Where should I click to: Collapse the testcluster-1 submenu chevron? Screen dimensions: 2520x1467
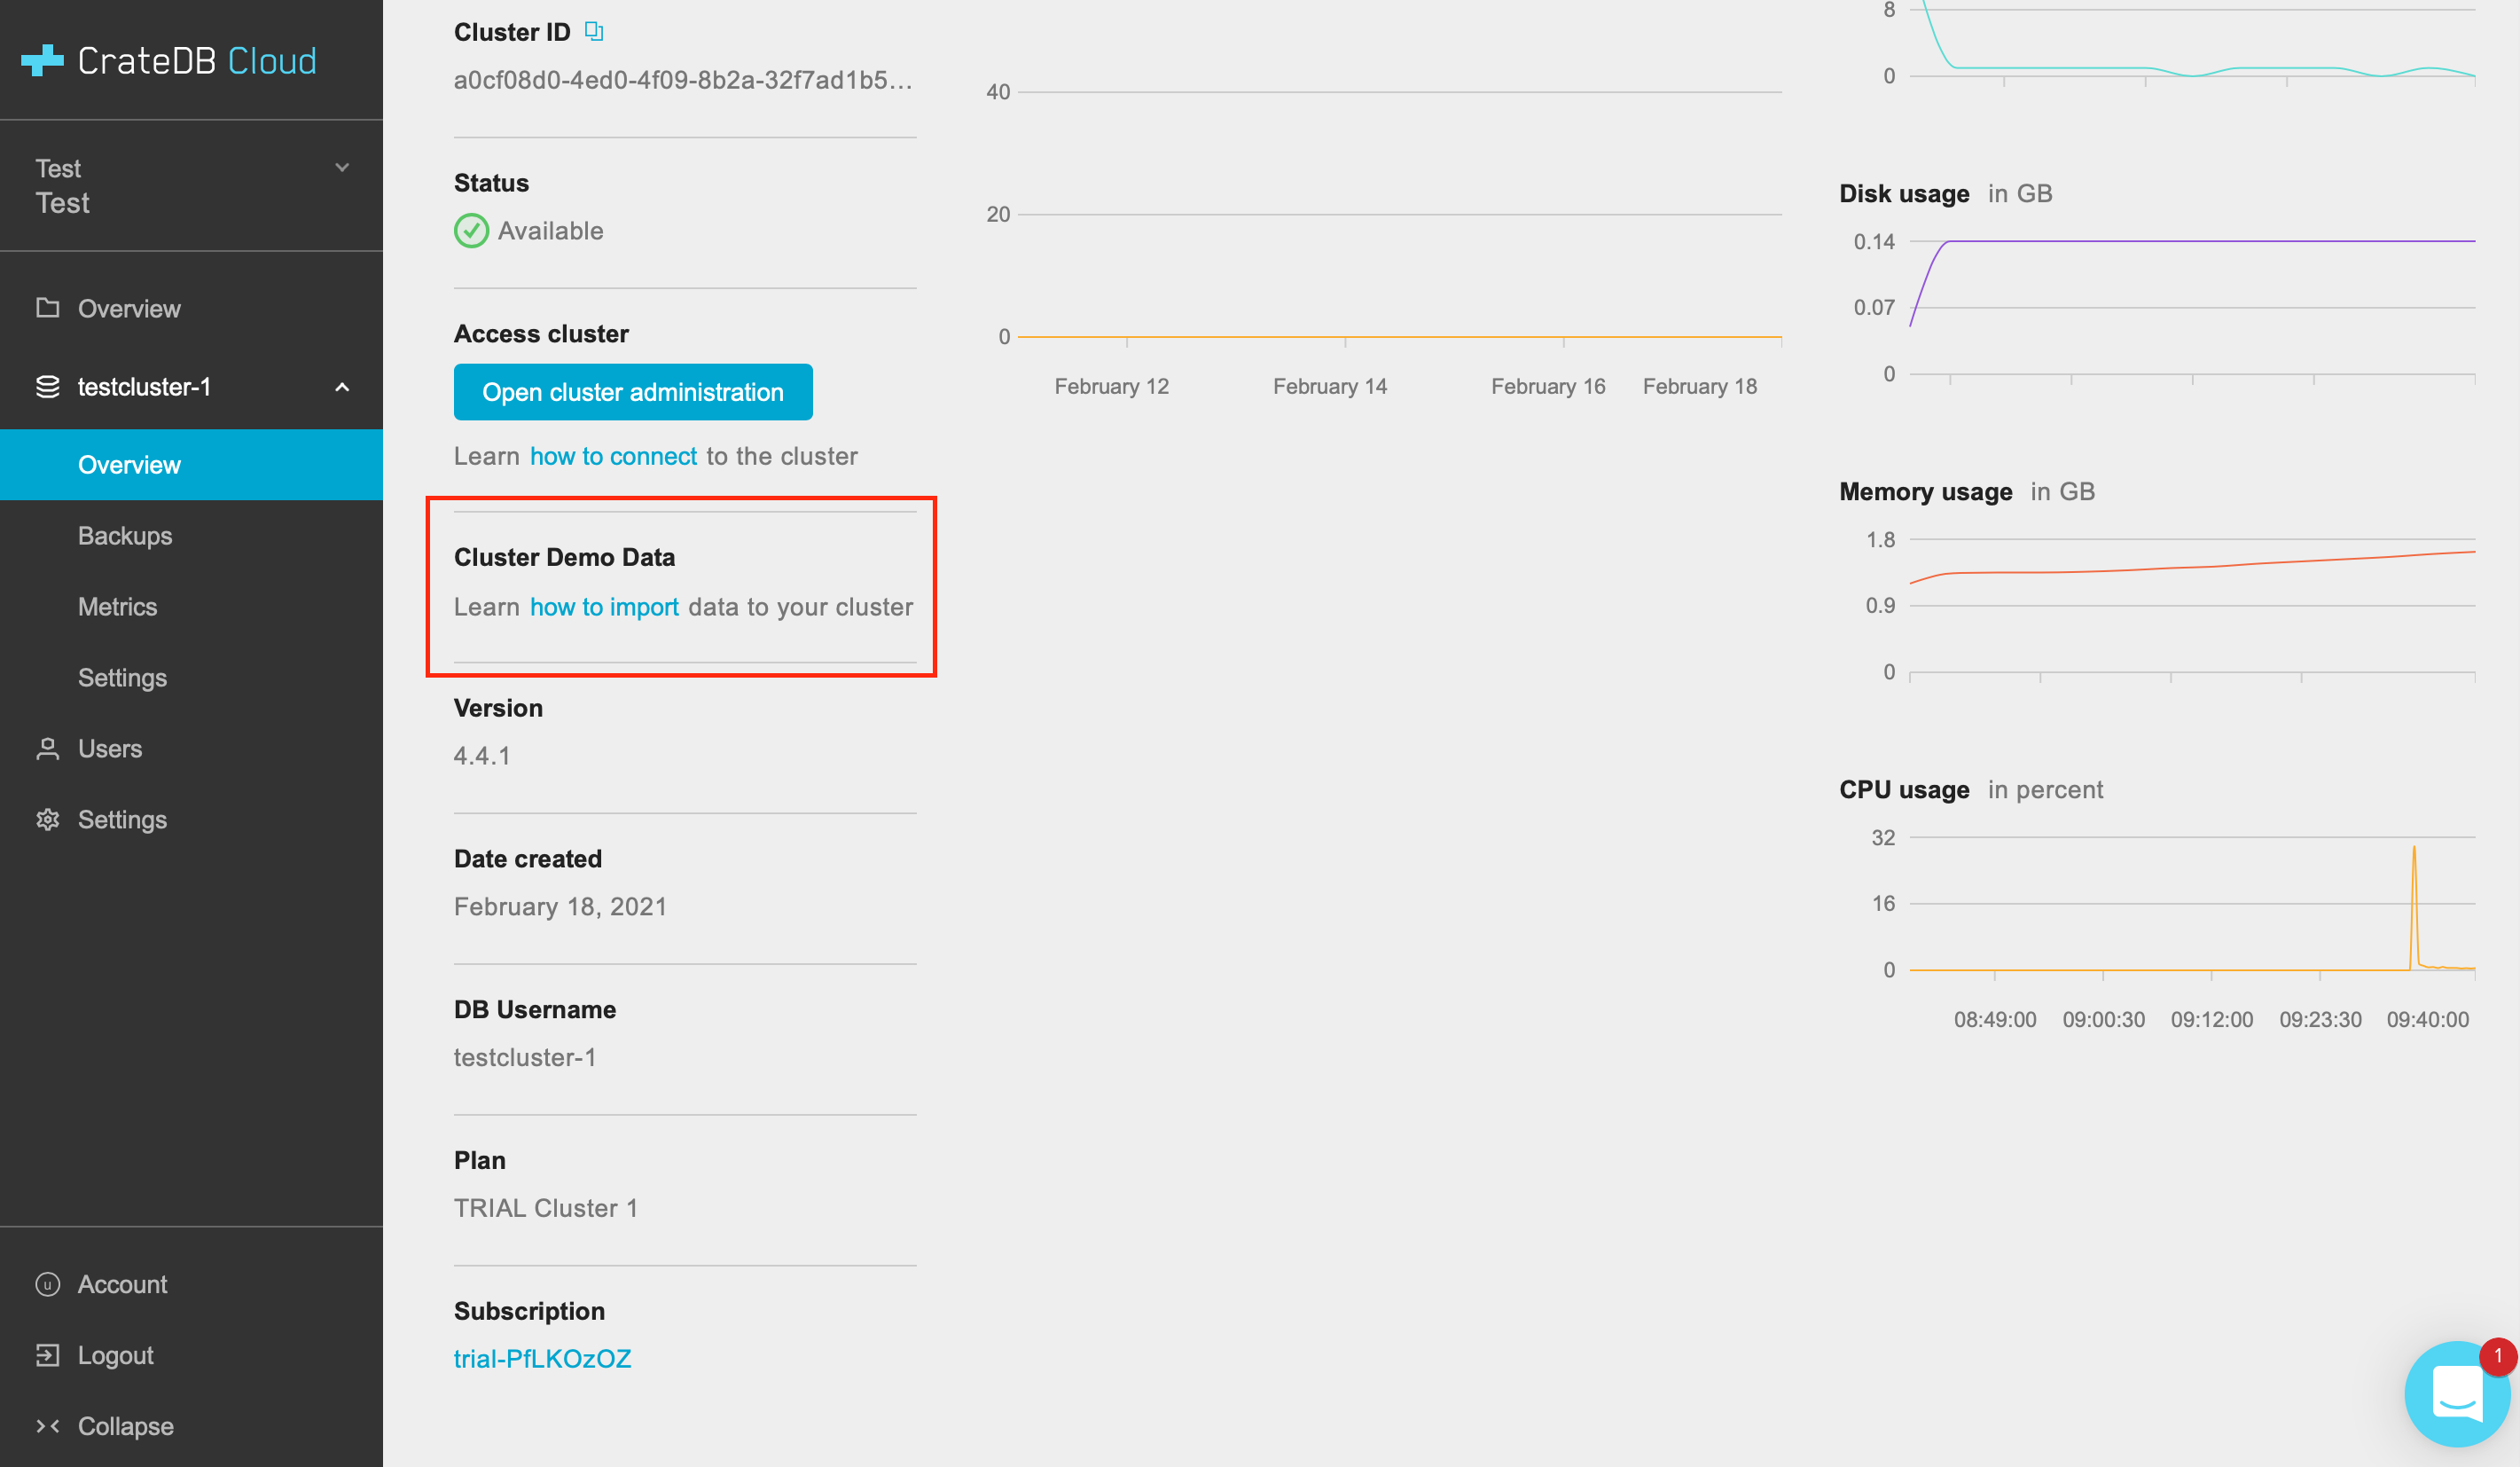342,387
